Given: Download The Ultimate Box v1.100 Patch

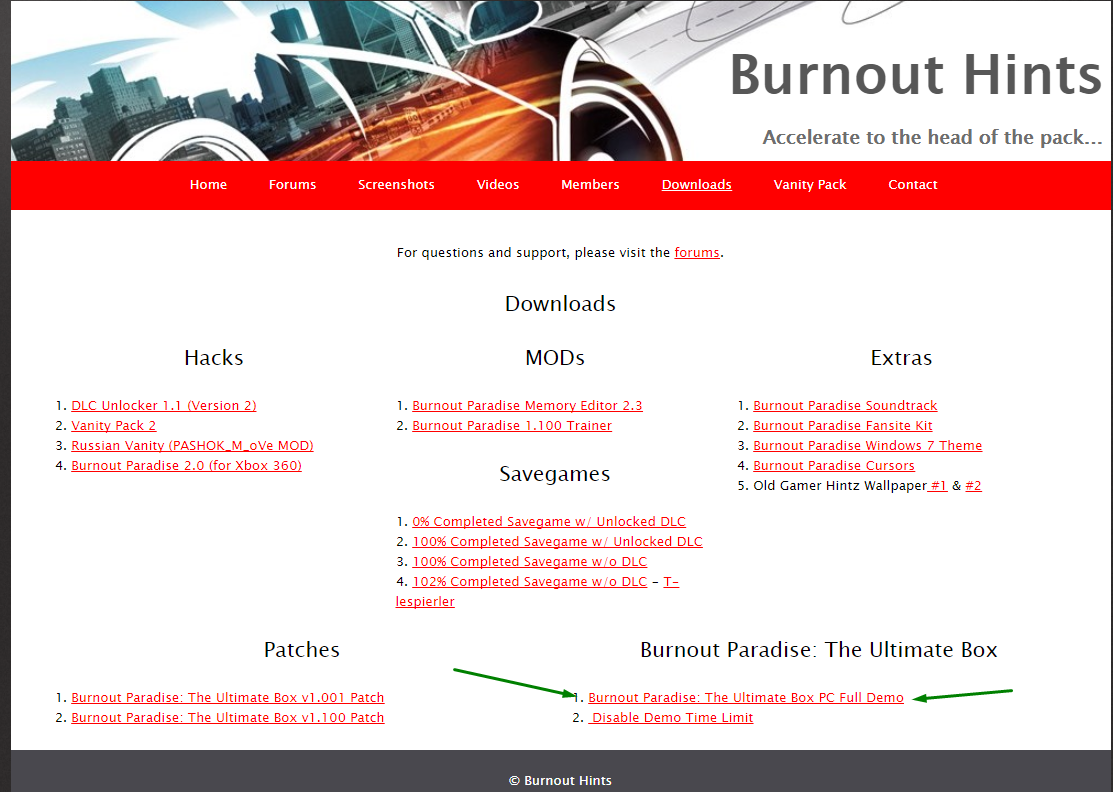Looking at the screenshot, I should point(228,717).
